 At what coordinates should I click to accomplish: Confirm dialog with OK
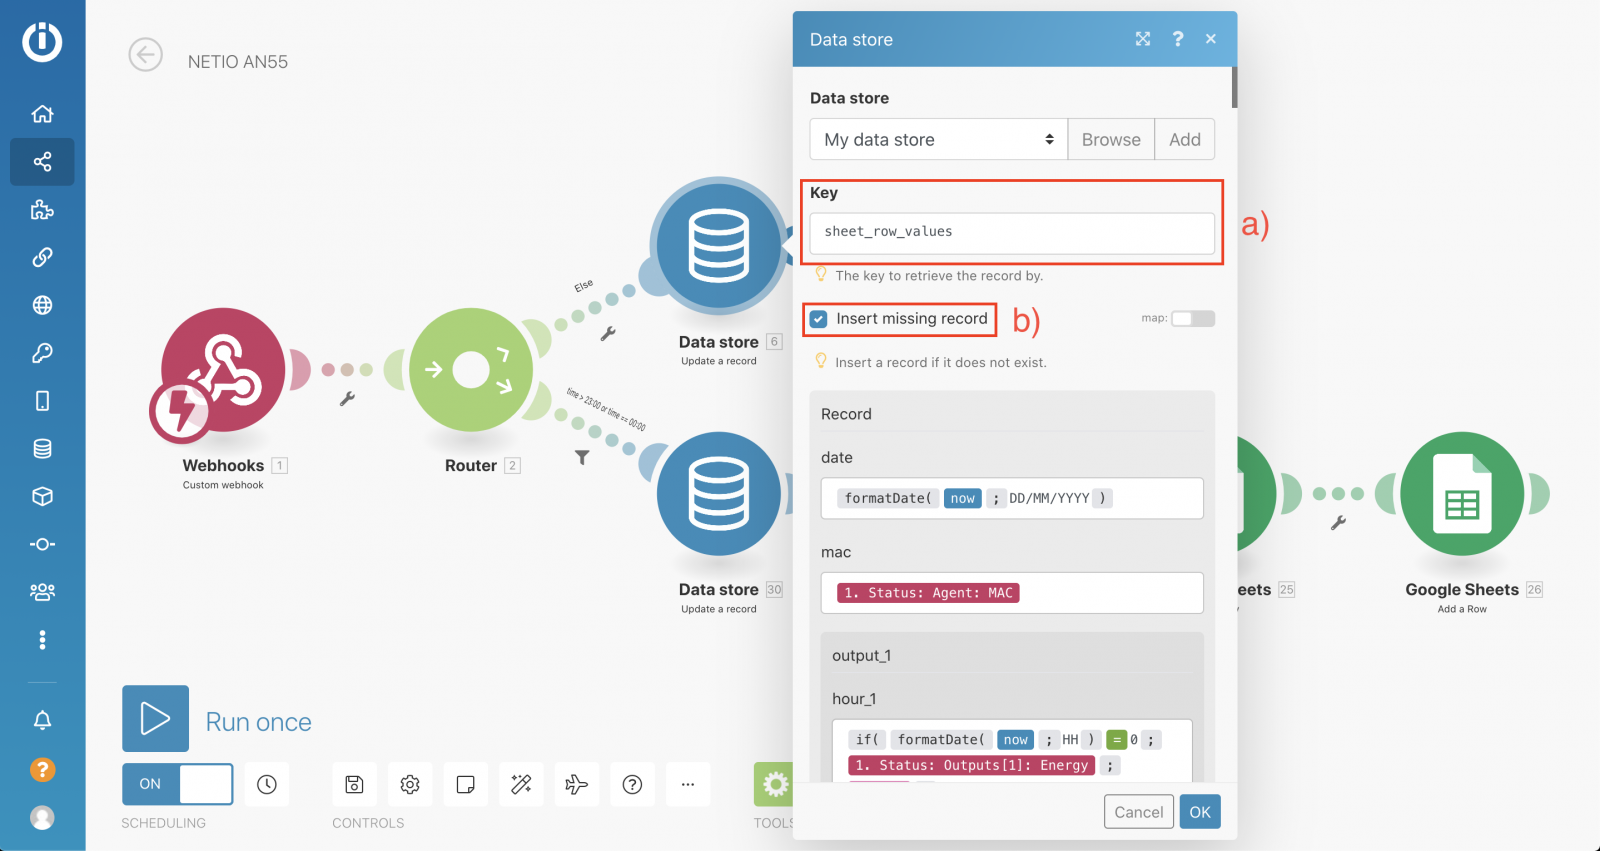pos(1200,812)
